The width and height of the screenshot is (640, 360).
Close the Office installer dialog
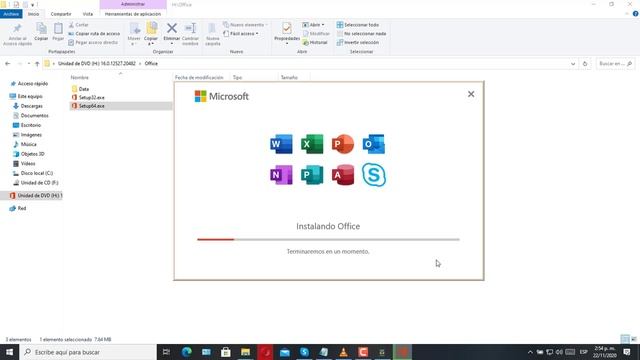(471, 94)
